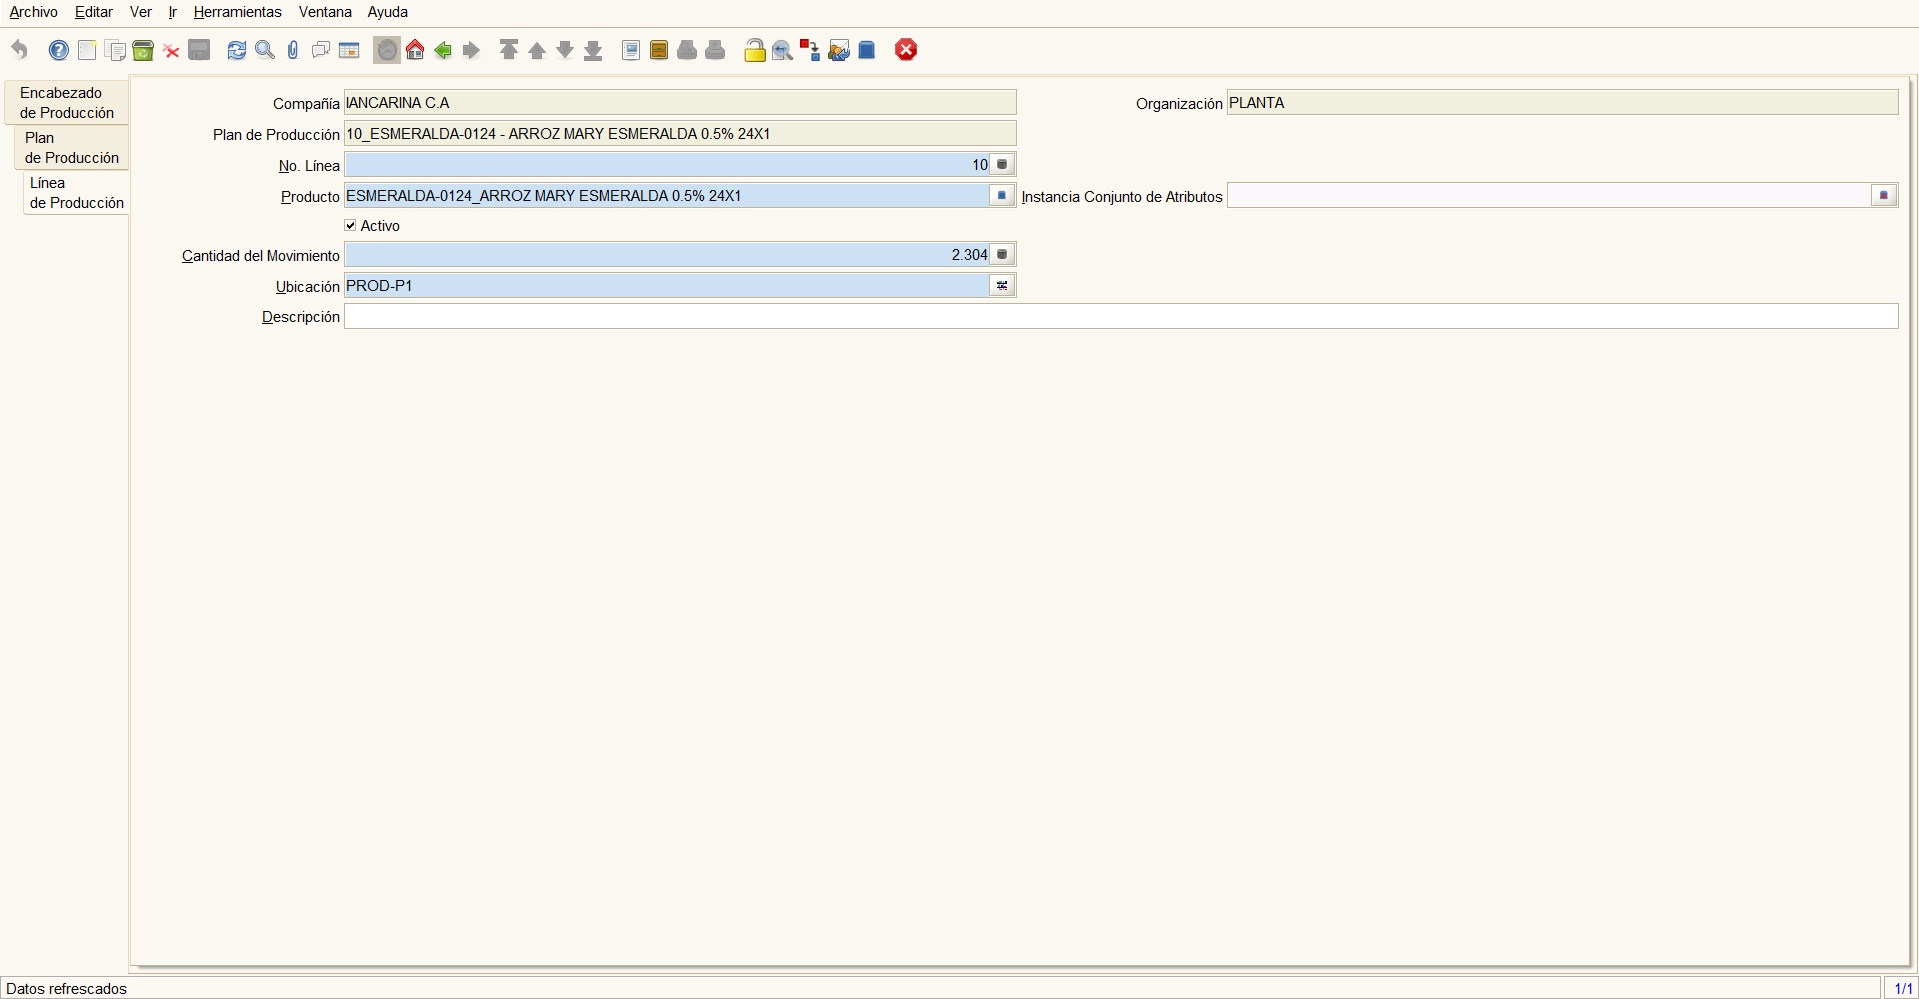Click the floppy disk Save icon
The image size is (1919, 999).
click(199, 50)
